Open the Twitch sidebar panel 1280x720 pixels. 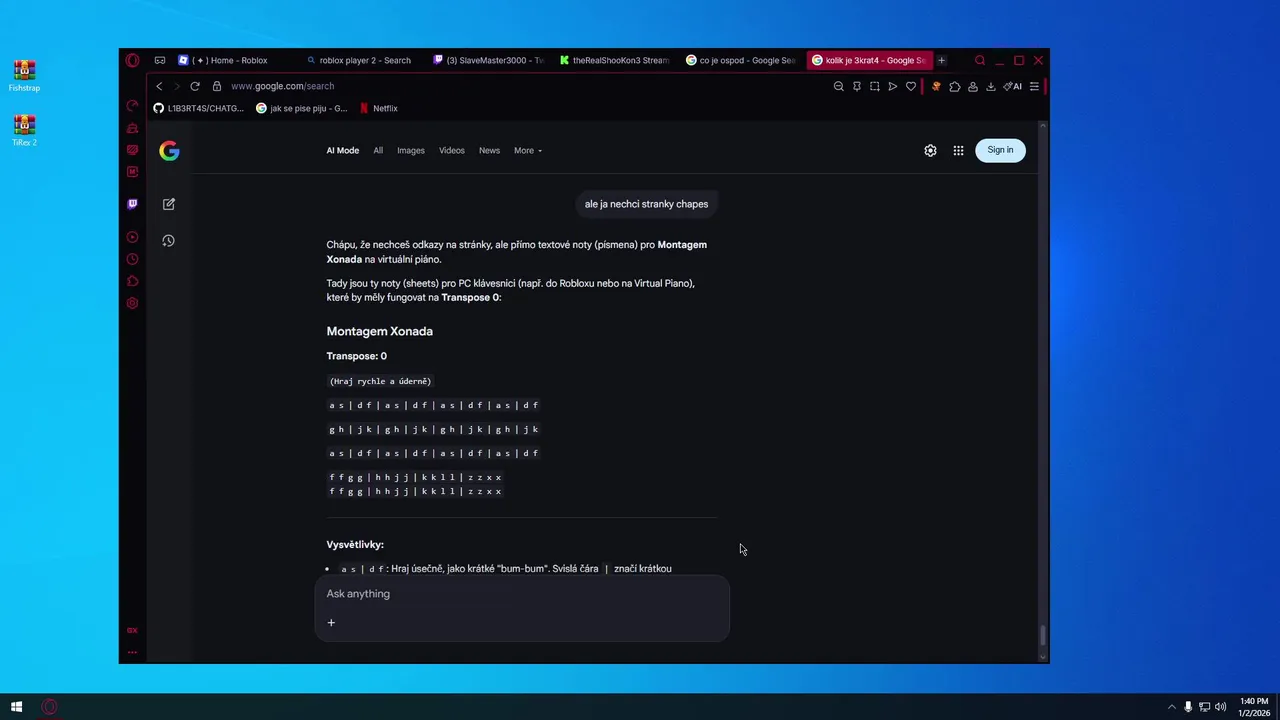coord(132,204)
